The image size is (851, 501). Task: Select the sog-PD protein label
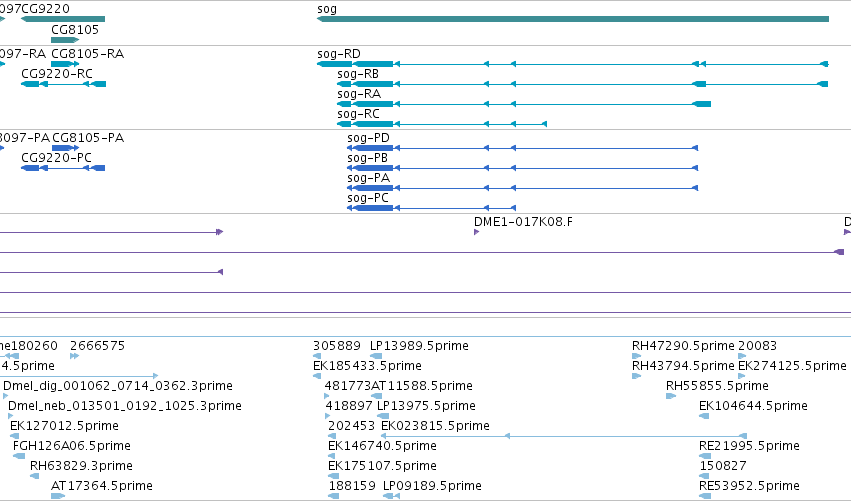pyautogui.click(x=369, y=138)
